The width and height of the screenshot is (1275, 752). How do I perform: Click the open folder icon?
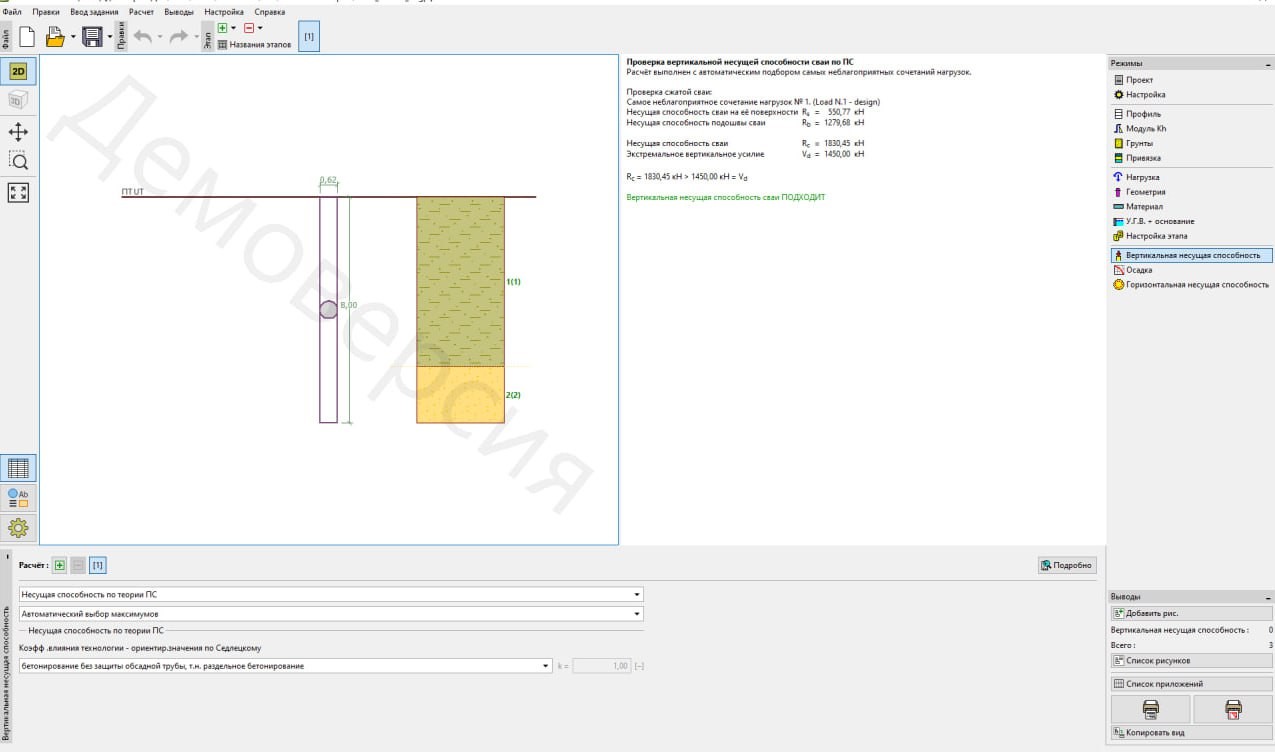(55, 37)
